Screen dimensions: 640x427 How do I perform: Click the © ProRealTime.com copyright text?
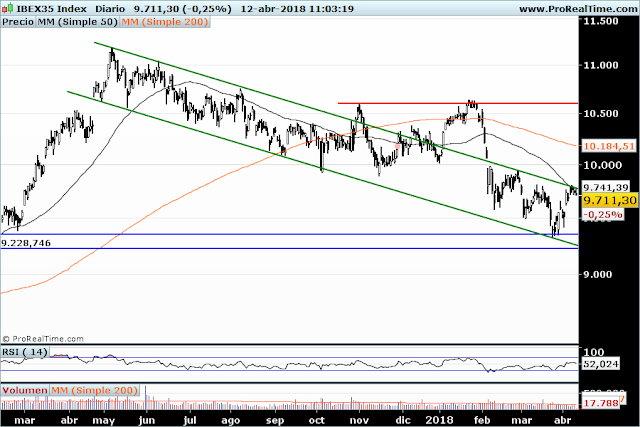[43, 339]
